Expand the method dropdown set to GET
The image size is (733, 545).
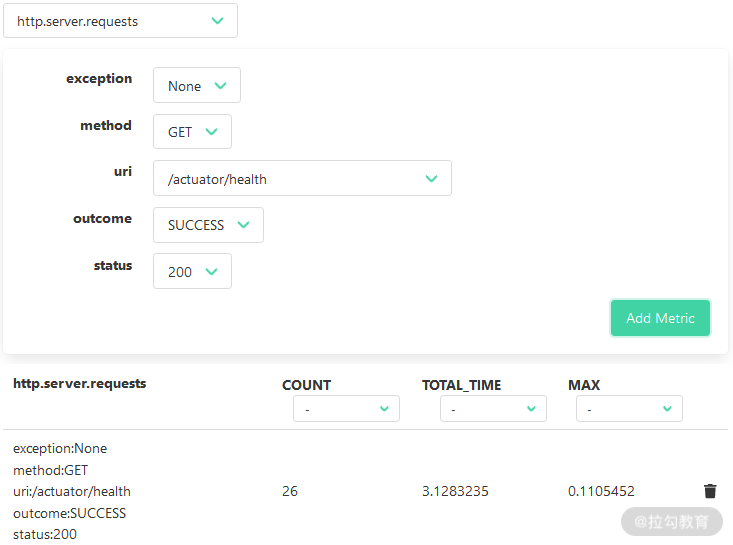(192, 132)
